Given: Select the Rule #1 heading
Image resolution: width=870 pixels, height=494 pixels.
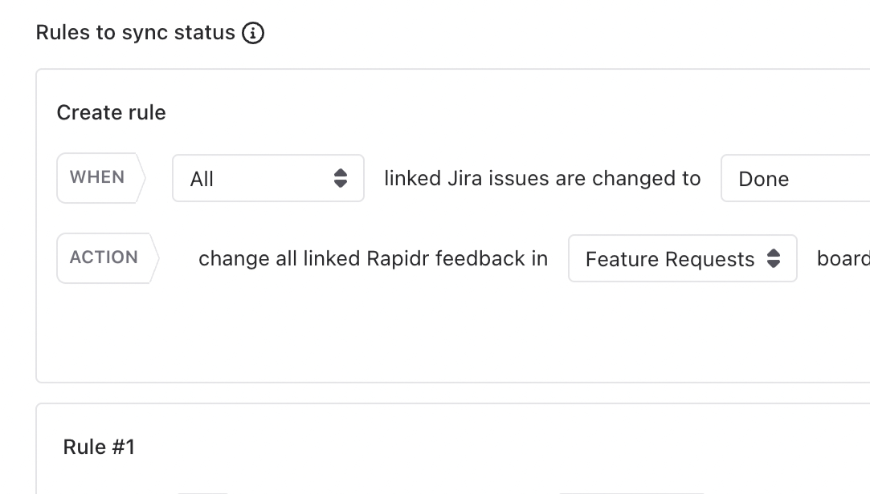Looking at the screenshot, I should pos(99,447).
